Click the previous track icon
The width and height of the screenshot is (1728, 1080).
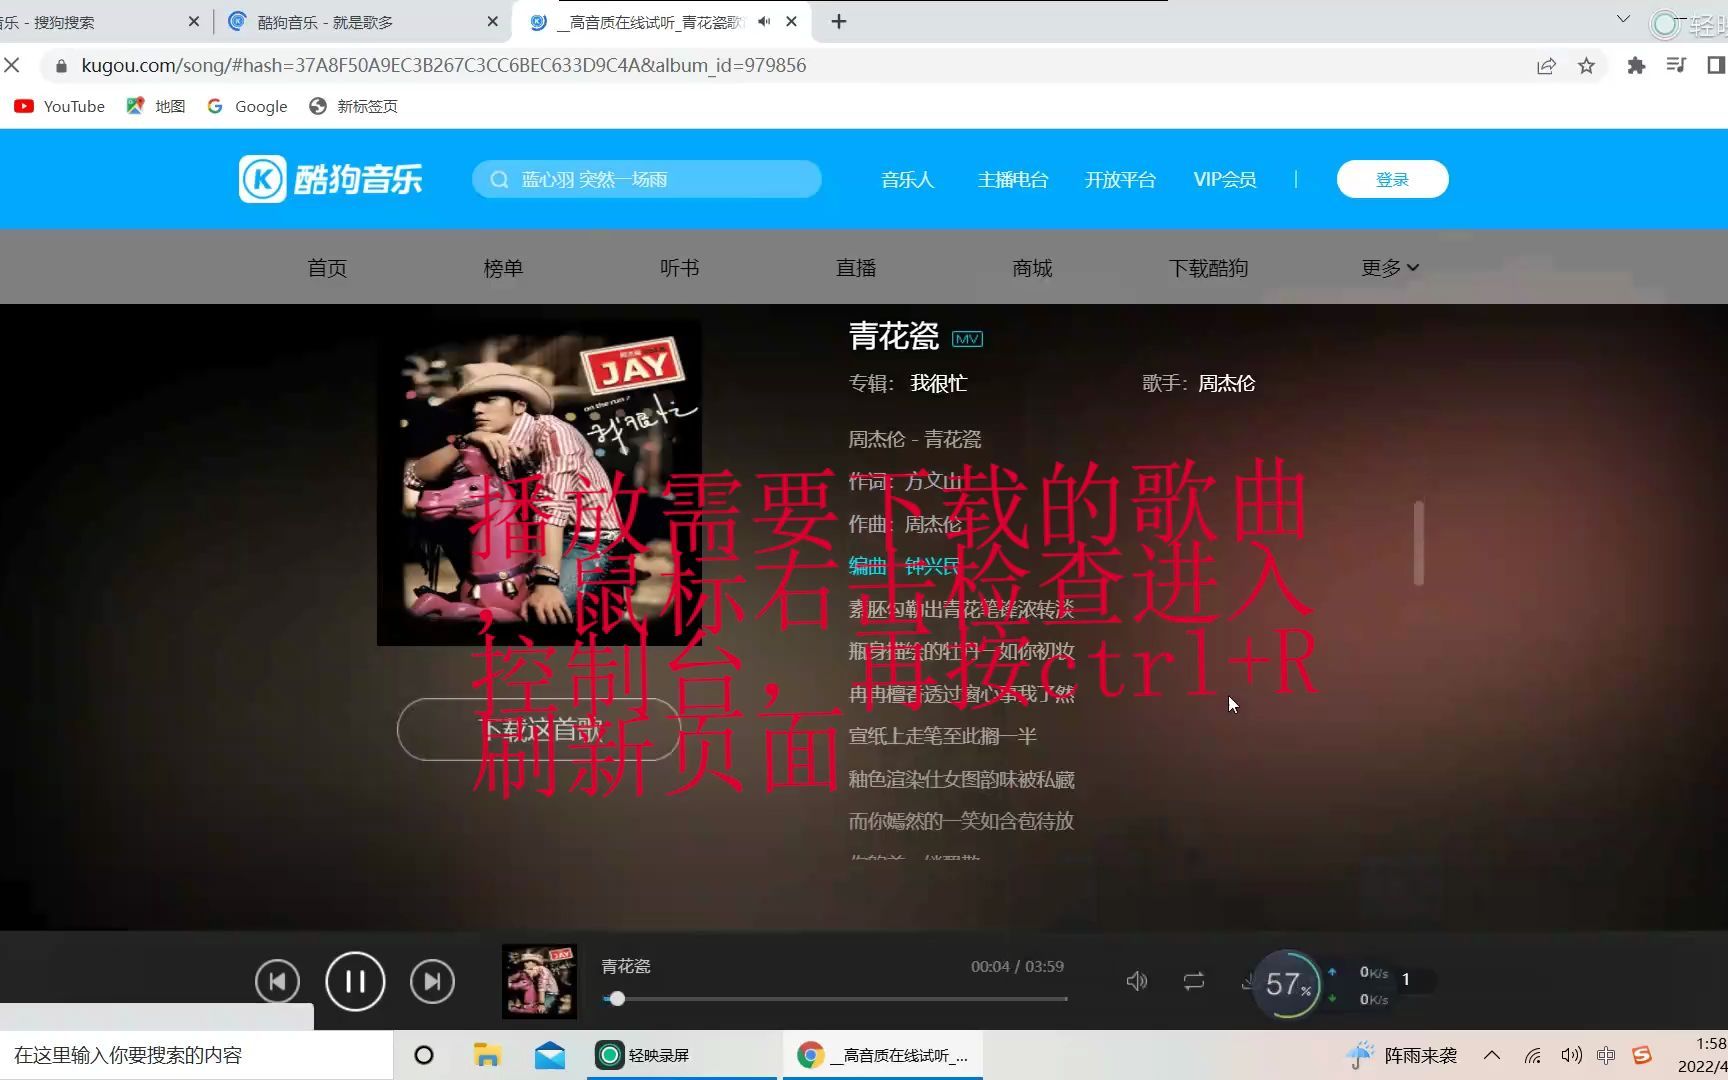tap(277, 981)
